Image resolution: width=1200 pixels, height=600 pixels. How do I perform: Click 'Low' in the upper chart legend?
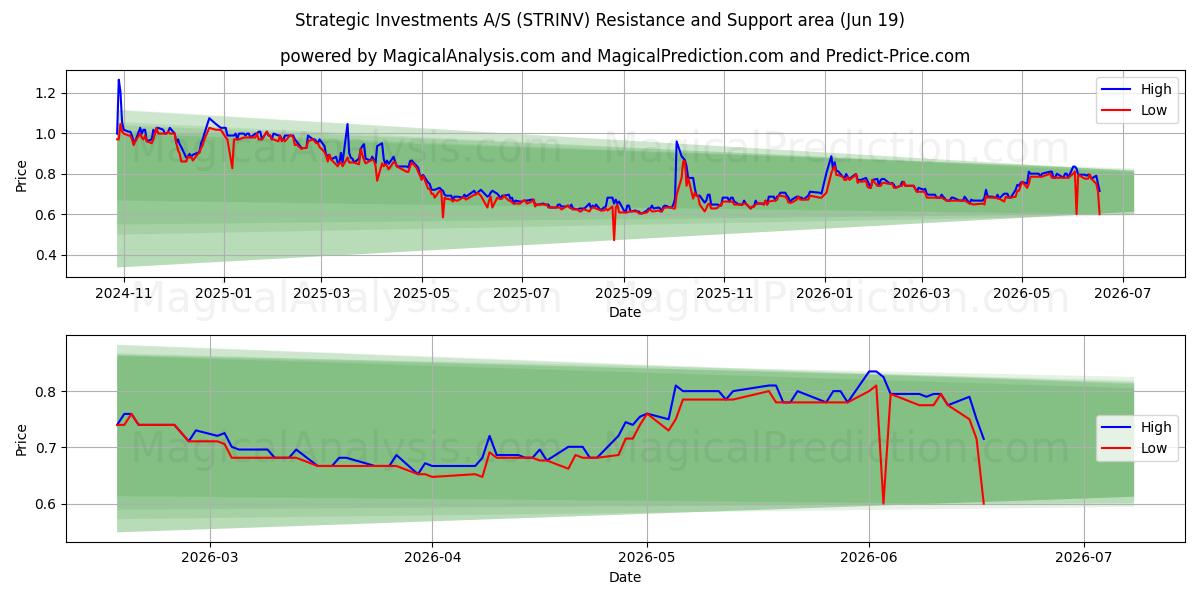(x=1154, y=110)
